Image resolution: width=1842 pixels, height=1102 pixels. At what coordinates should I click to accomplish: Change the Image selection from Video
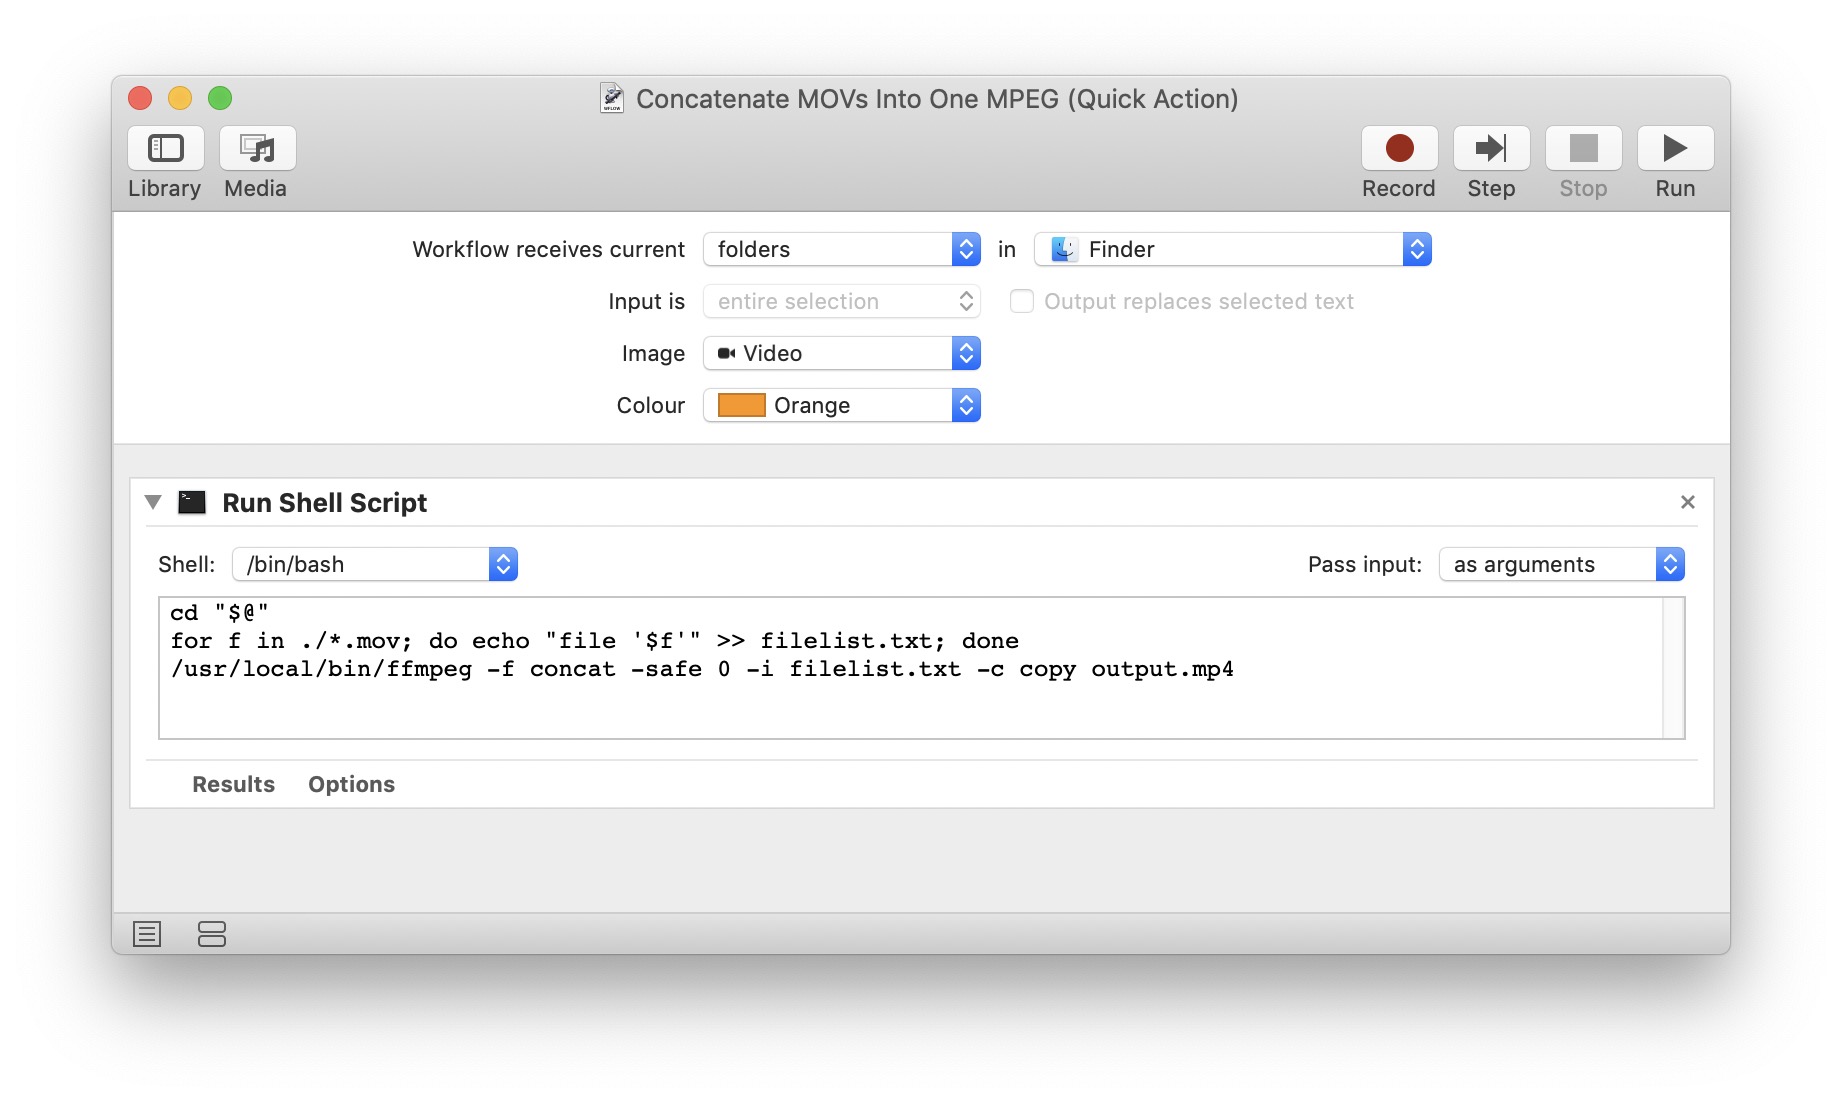point(840,353)
